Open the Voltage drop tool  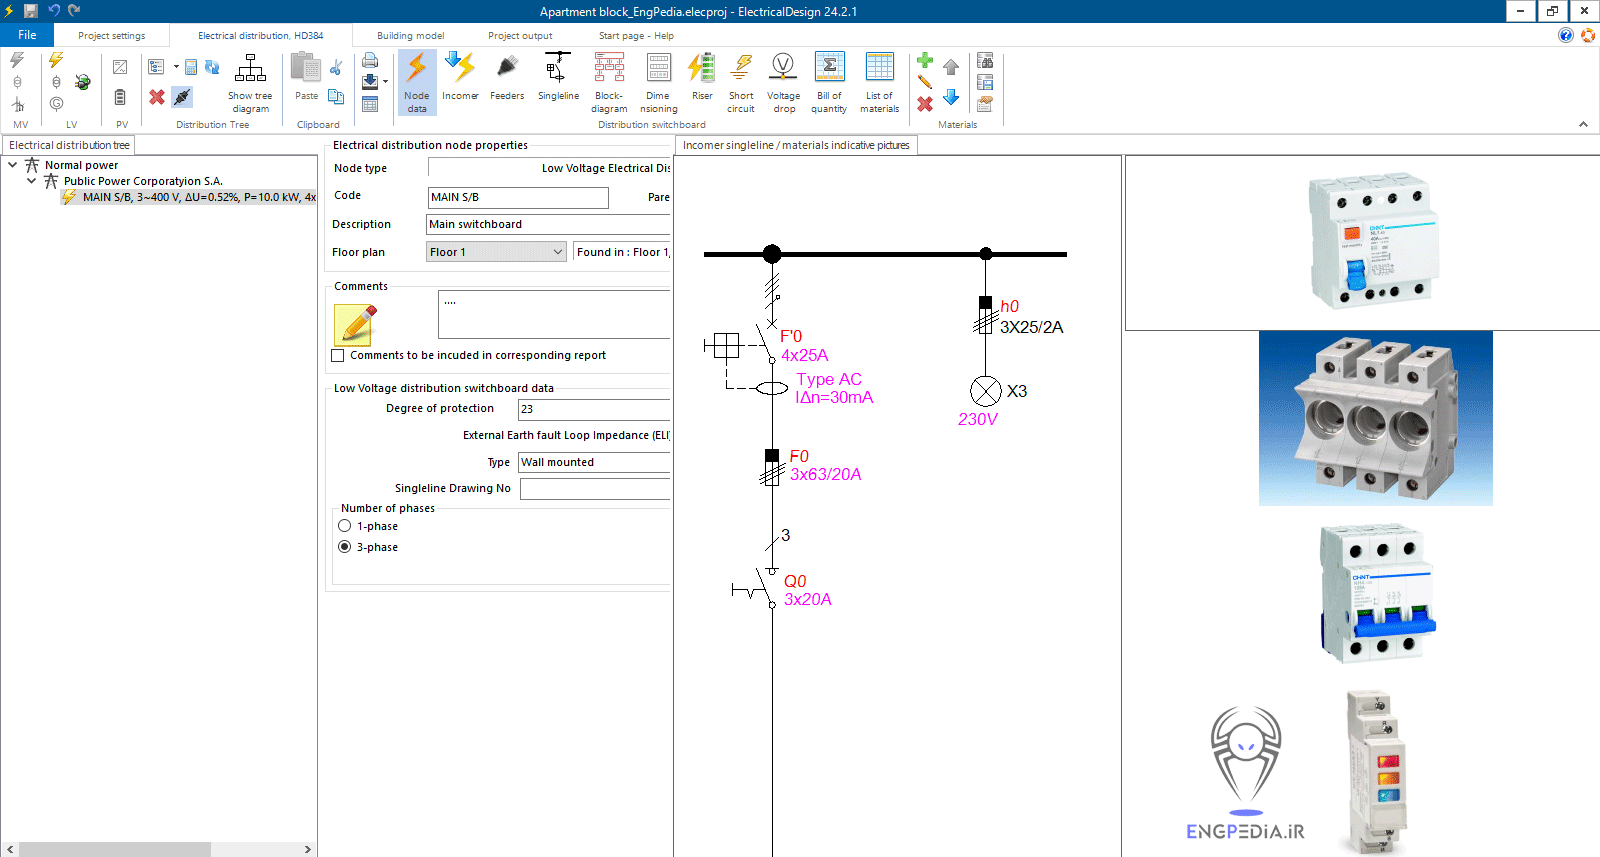[x=783, y=81]
